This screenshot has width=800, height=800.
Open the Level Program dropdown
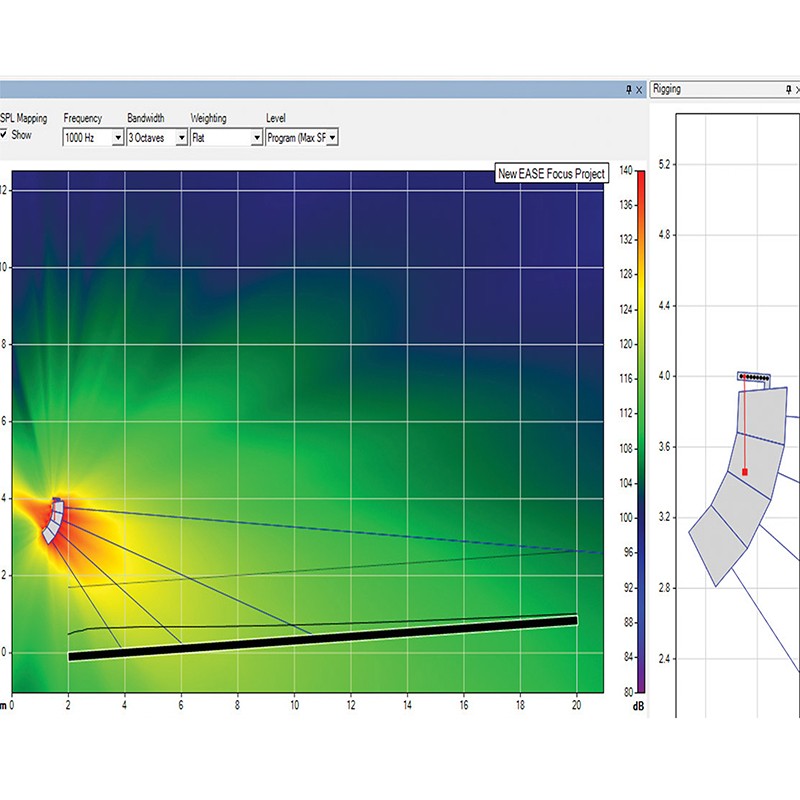[x=302, y=137]
